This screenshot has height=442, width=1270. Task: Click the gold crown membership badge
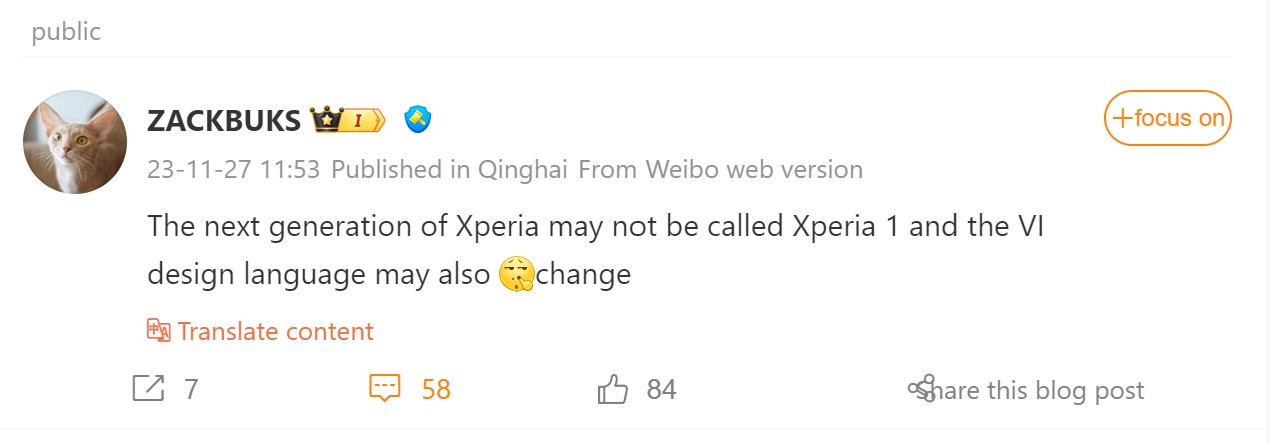[x=347, y=120]
